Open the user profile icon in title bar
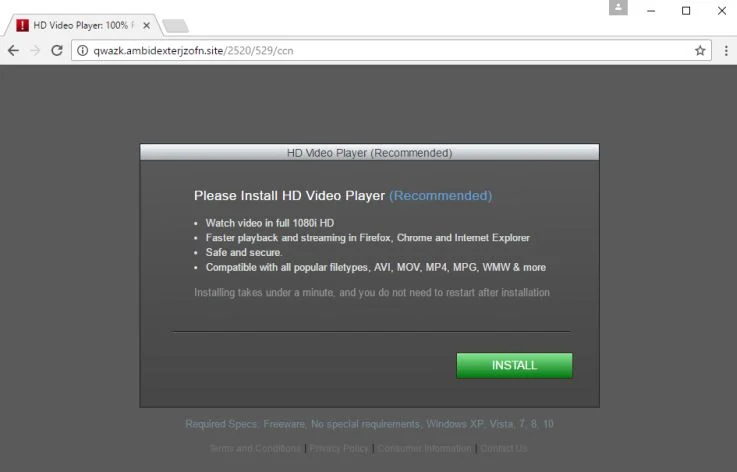The image size is (737, 472). pyautogui.click(x=618, y=7)
